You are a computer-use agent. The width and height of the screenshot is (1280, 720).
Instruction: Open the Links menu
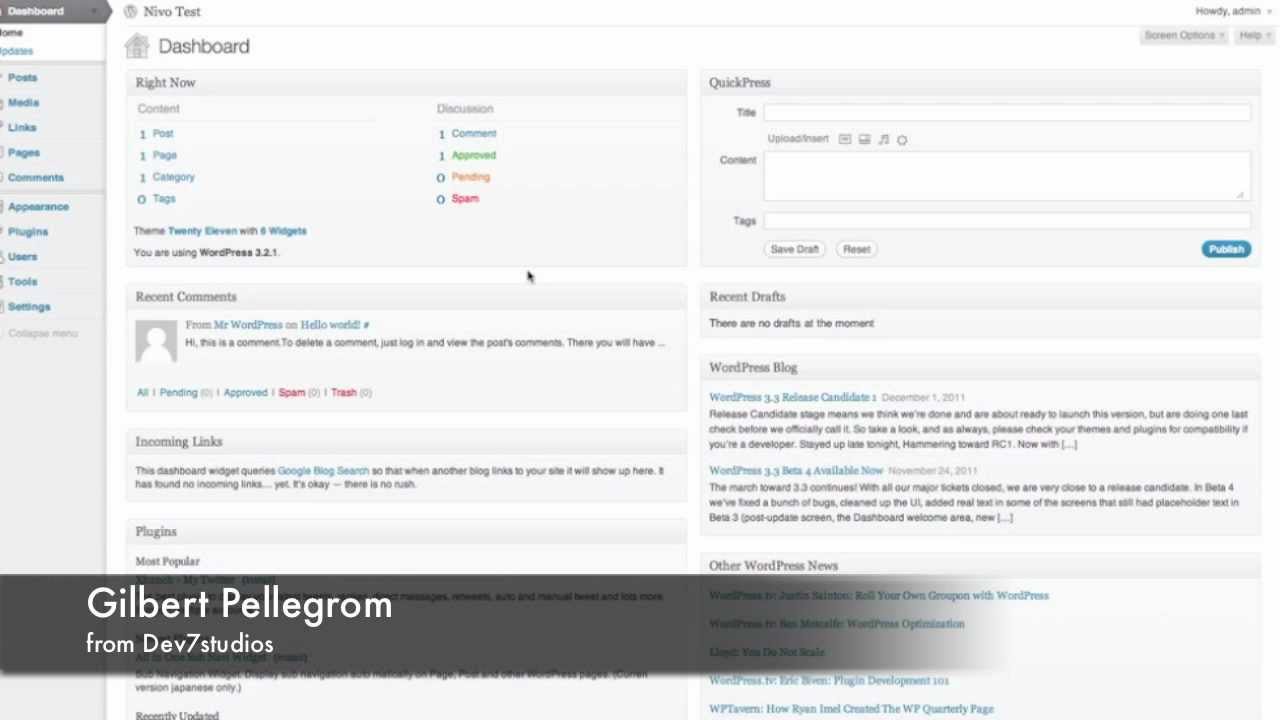coord(22,127)
